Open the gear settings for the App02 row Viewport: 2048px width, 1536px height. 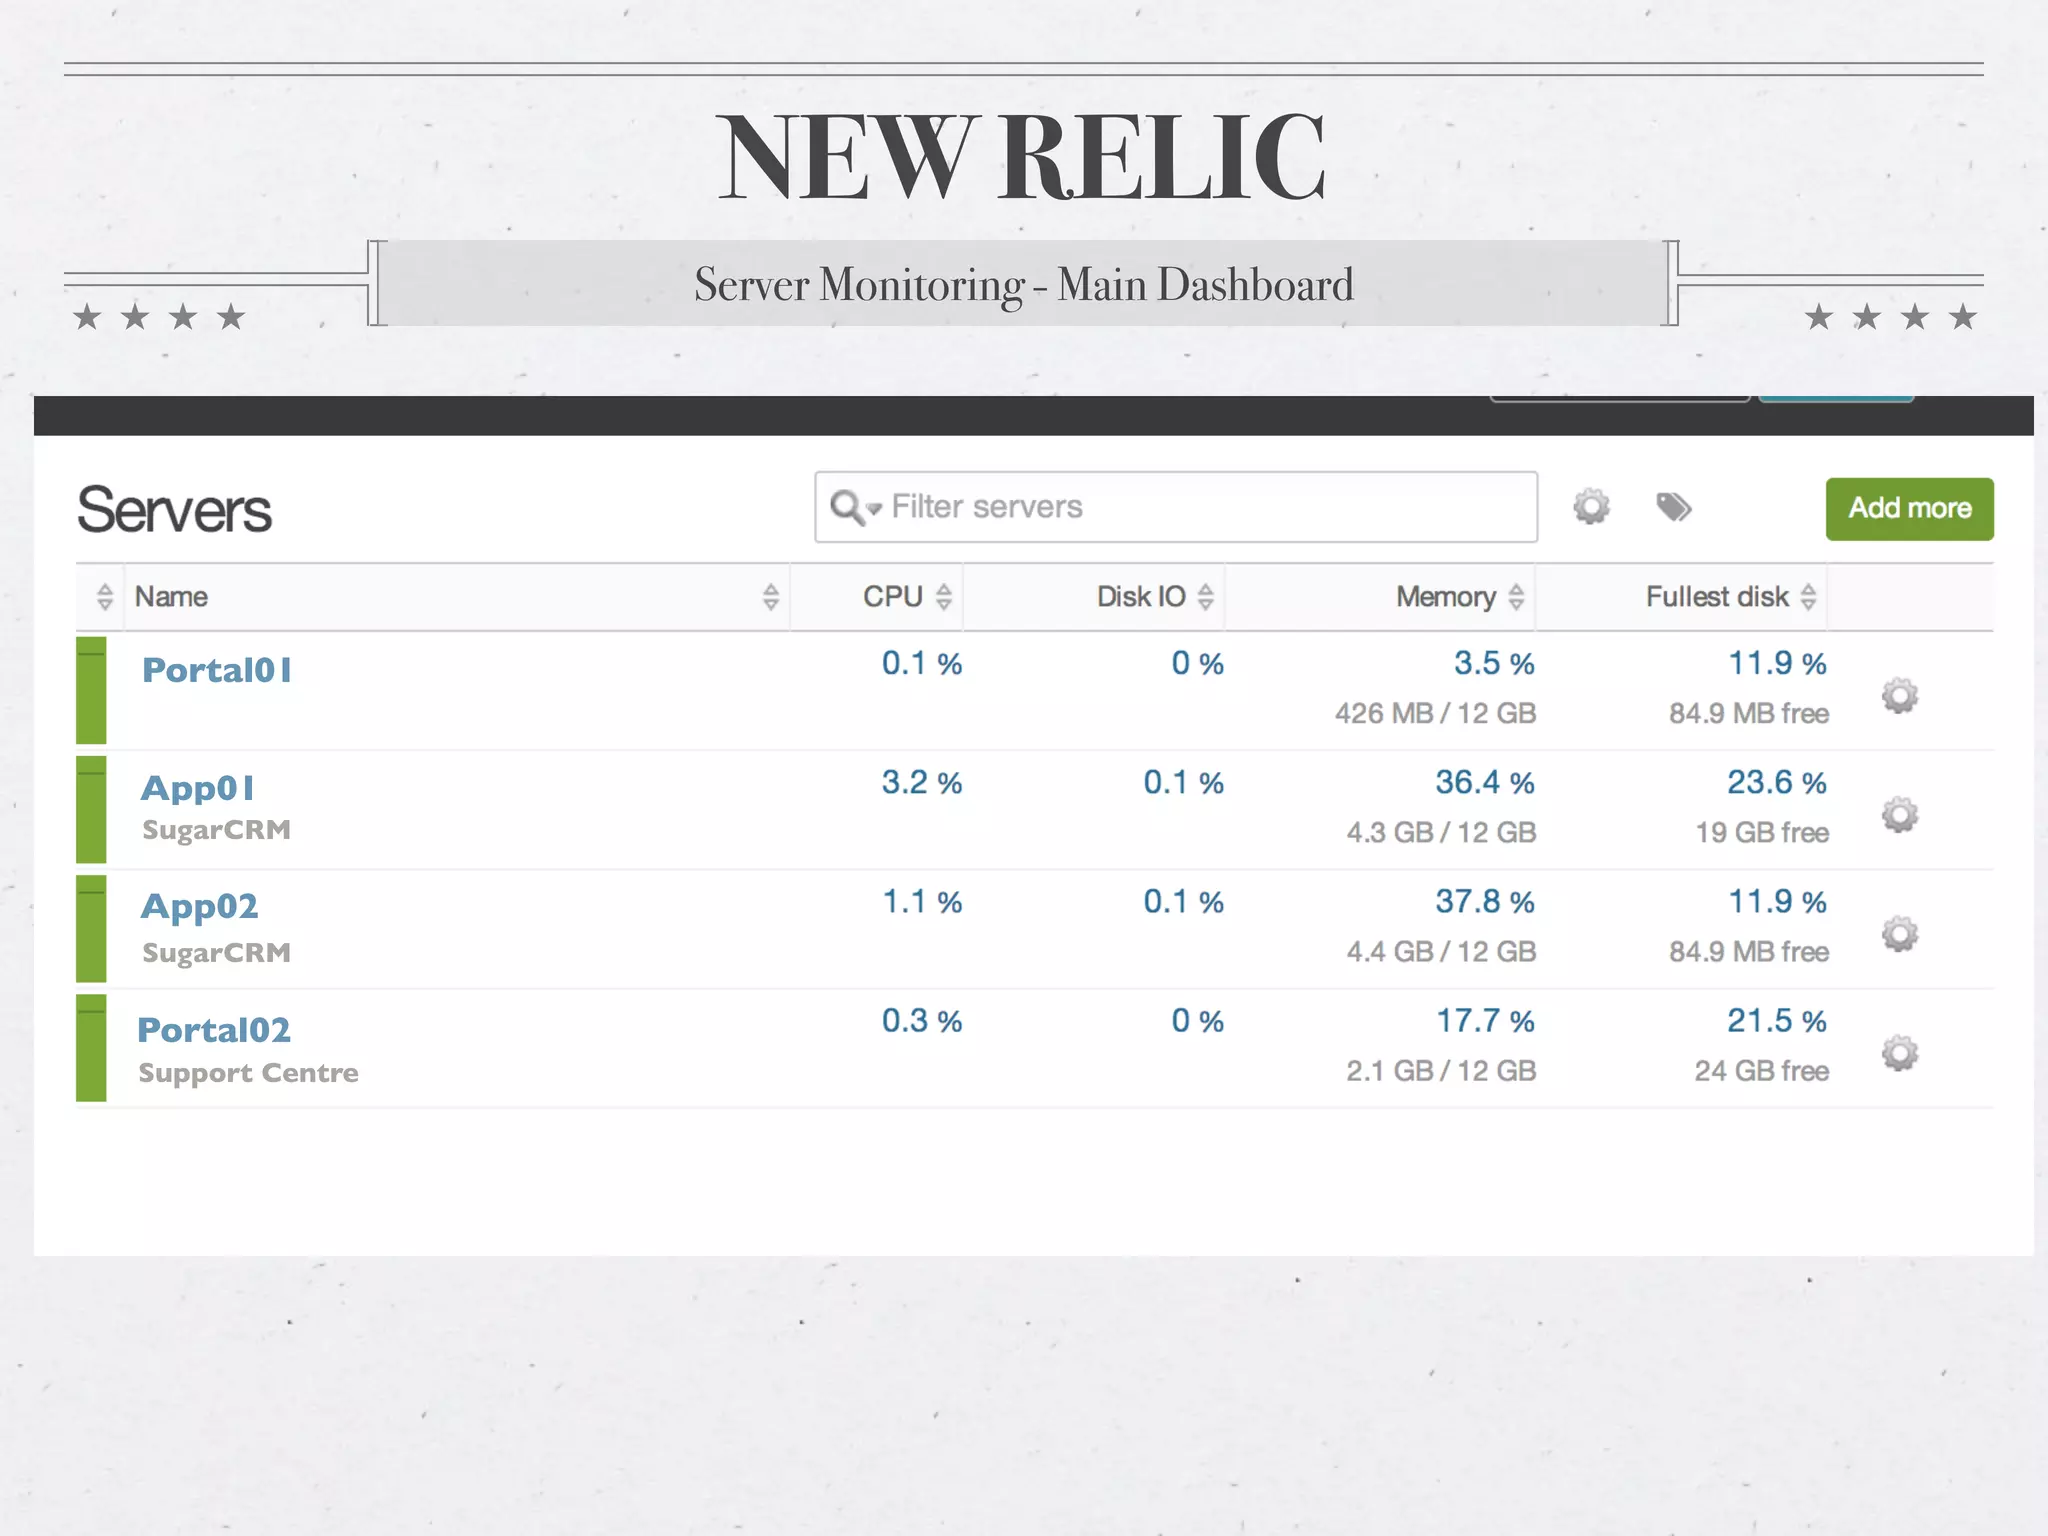(1899, 934)
